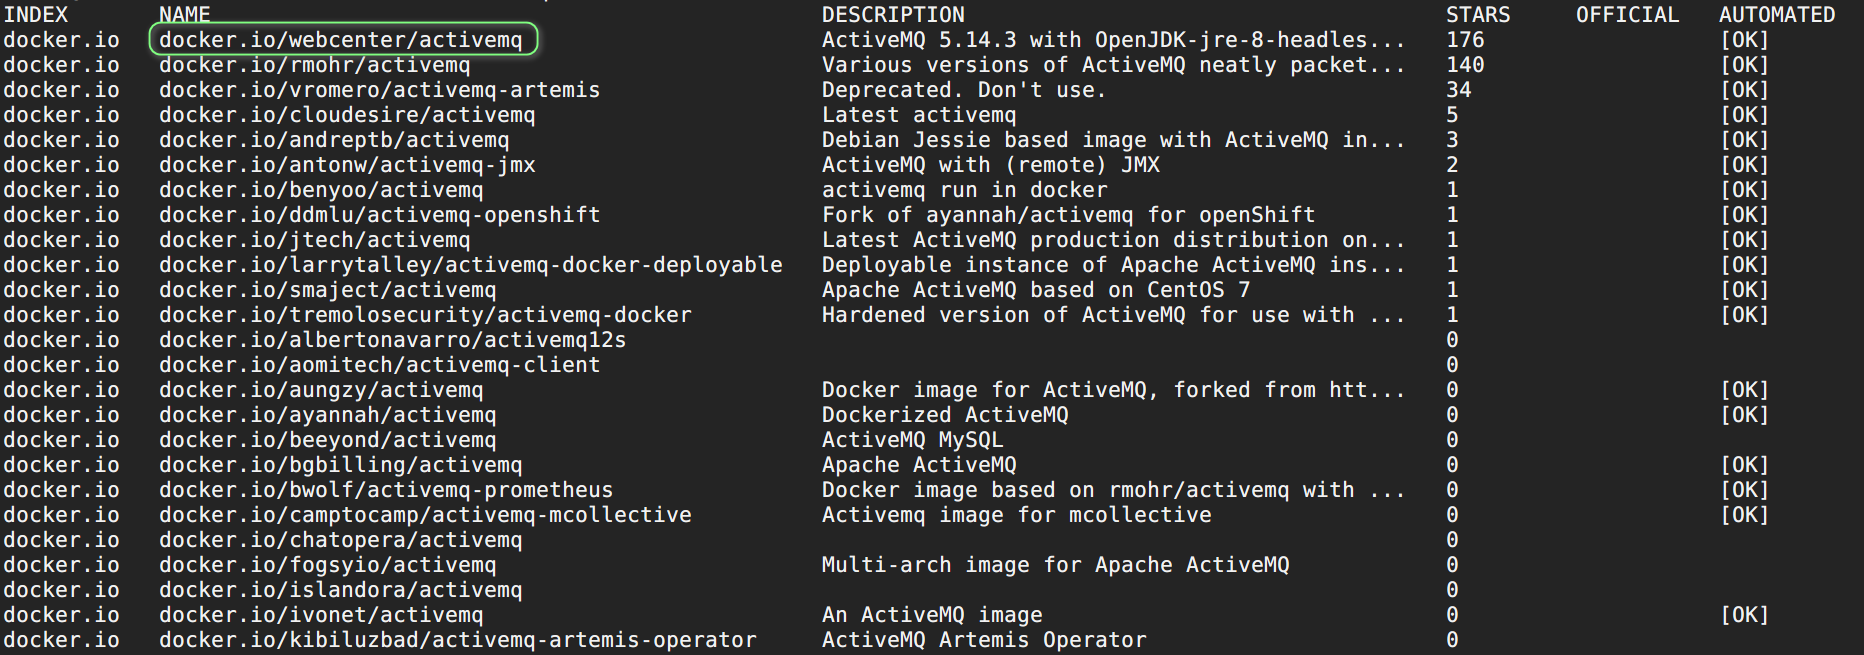Select docker.io/smaject/activemq entry
This screenshot has height=655, width=1864.
coord(328,290)
